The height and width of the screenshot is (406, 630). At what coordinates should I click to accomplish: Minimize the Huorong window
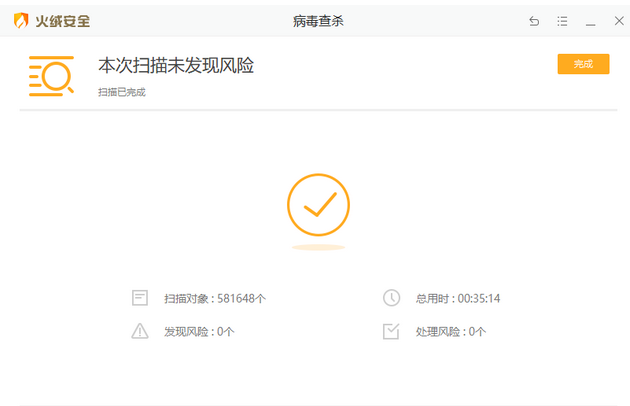pyautogui.click(x=590, y=21)
